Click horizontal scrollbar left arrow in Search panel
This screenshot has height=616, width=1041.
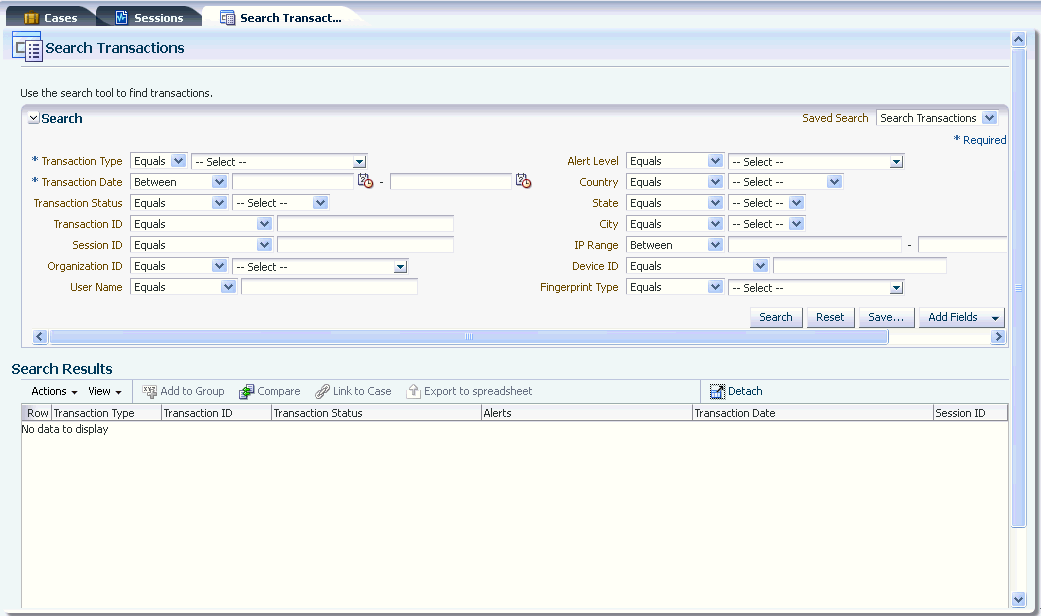point(40,337)
